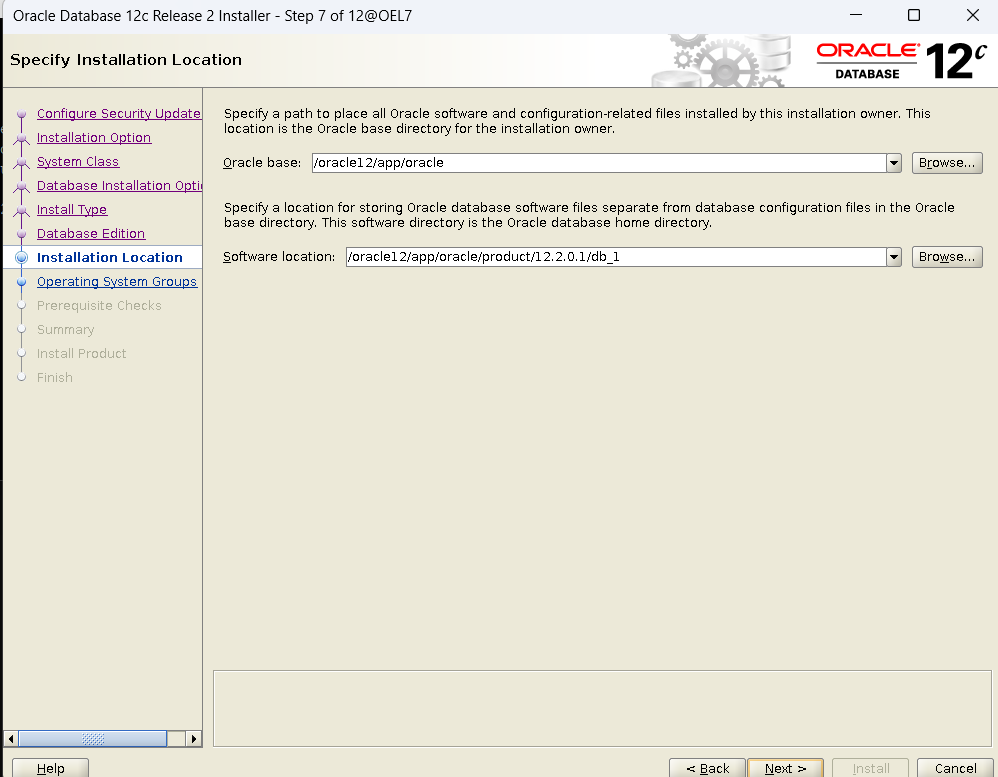The height and width of the screenshot is (777, 998).
Task: Click the sidebar scroll right arrow
Action: (x=193, y=739)
